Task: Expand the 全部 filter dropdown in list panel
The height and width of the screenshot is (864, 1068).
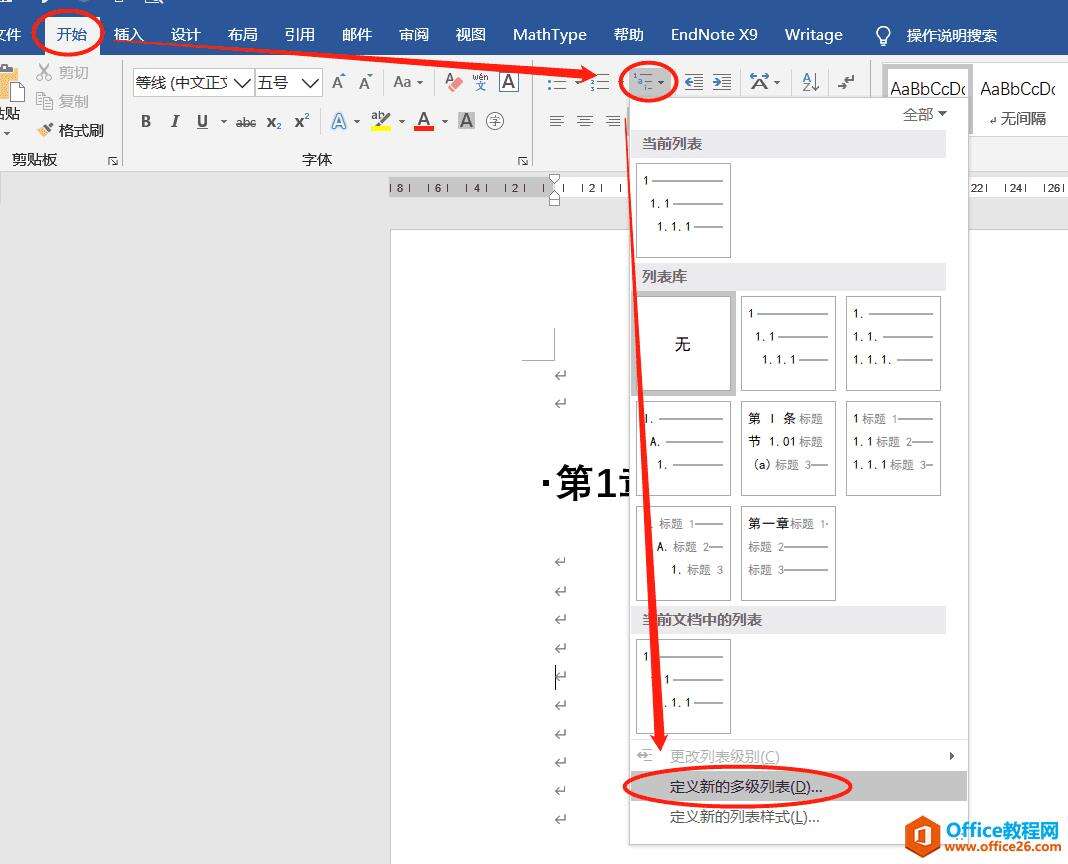Action: tap(924, 114)
